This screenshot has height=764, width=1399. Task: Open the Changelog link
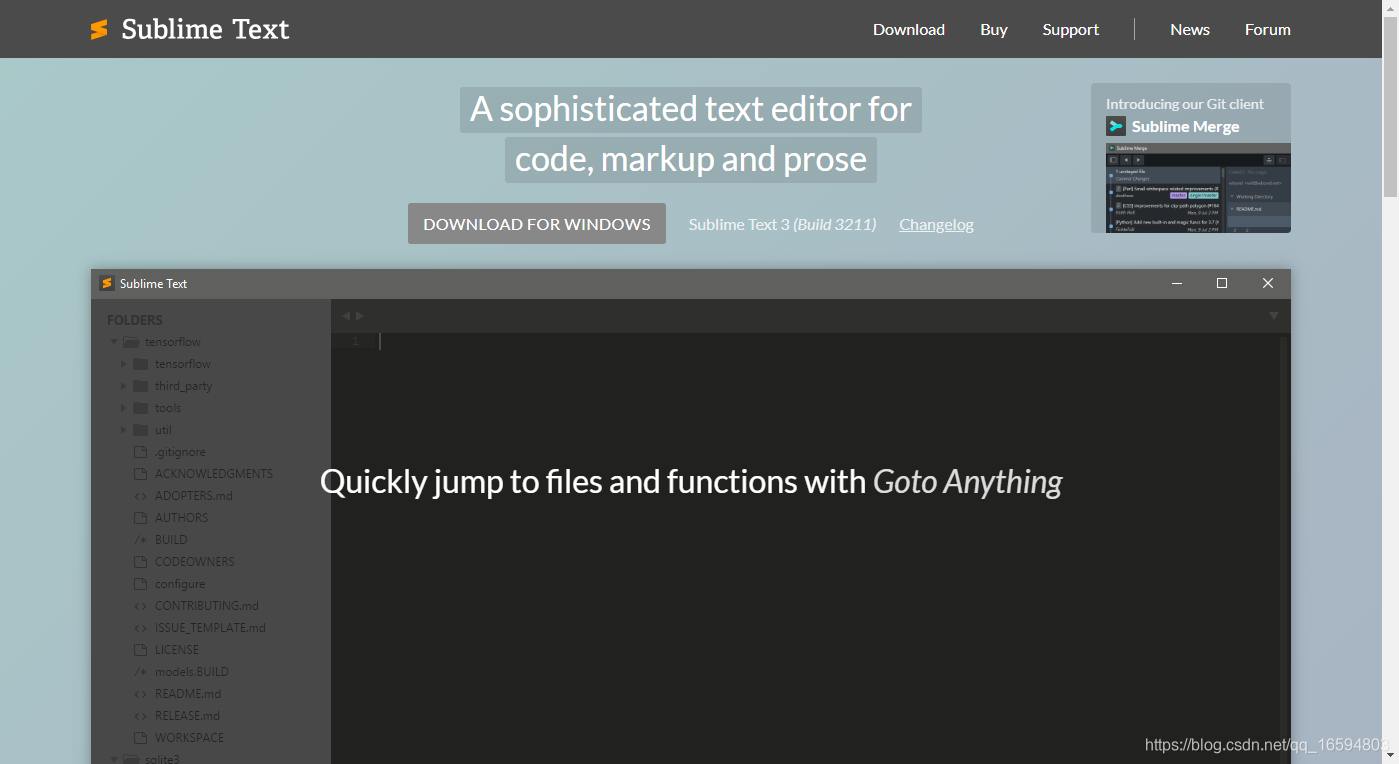(936, 224)
